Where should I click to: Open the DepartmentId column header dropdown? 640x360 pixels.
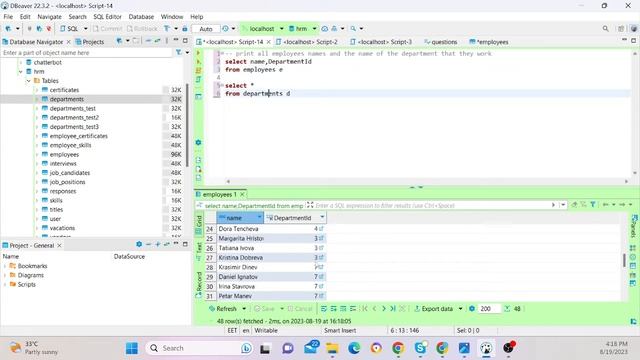coord(322,218)
